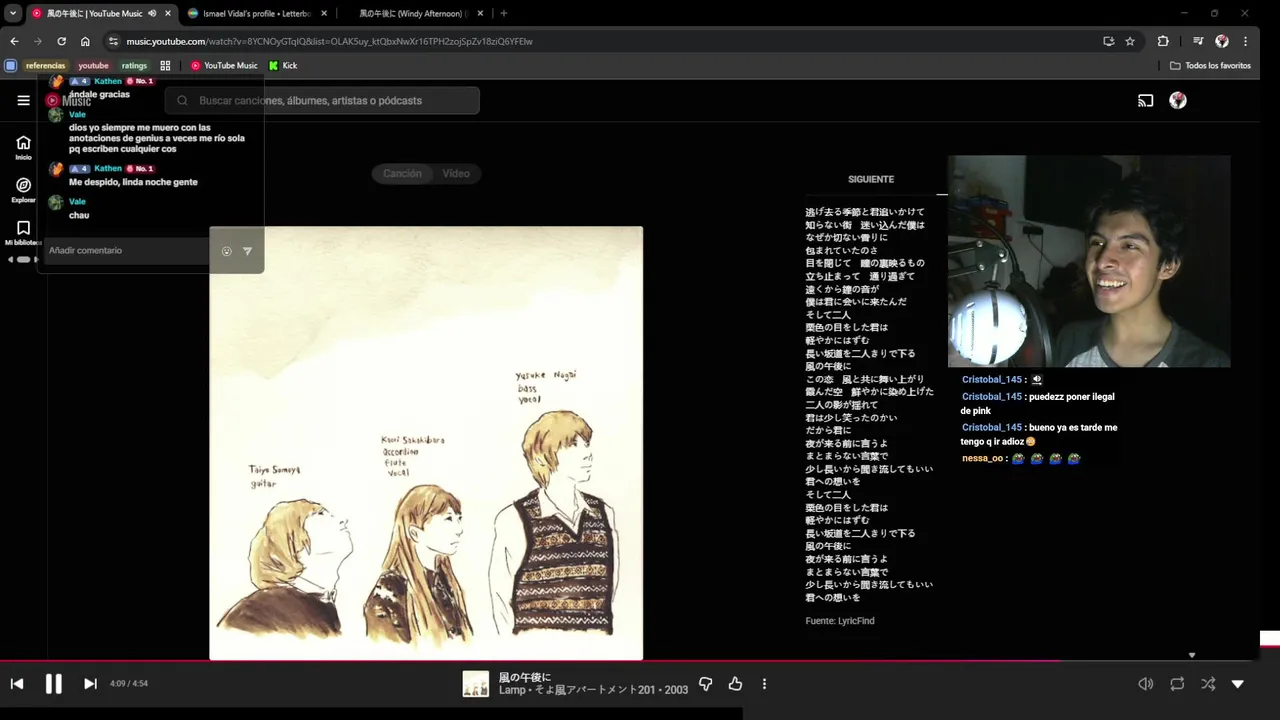Switch to the Windy Afternoon browser tab

(x=413, y=13)
